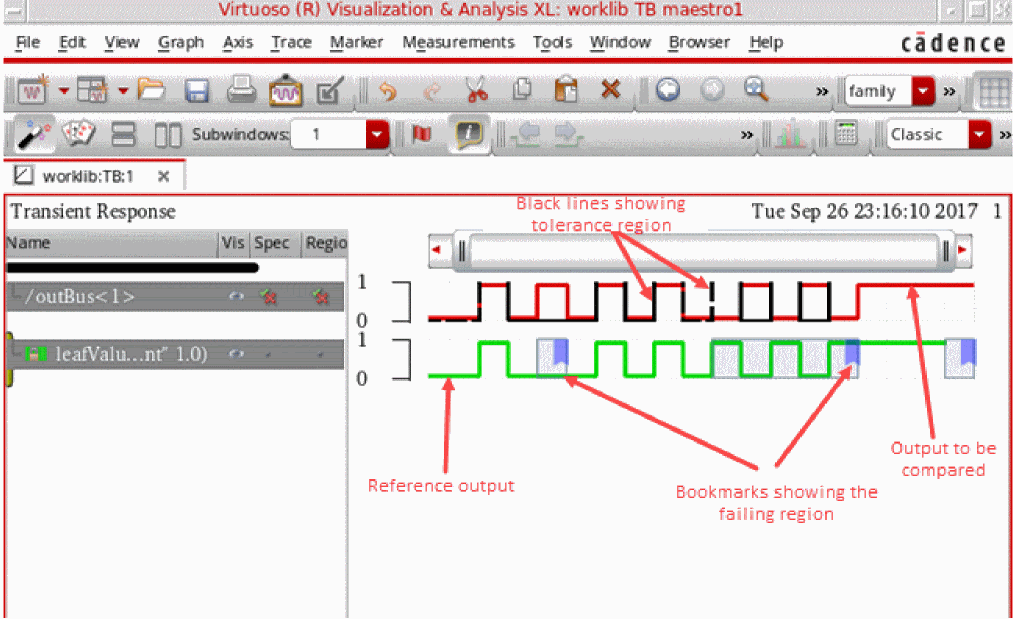Print the graph with the printer icon
The image size is (1013, 619).
pos(242,90)
